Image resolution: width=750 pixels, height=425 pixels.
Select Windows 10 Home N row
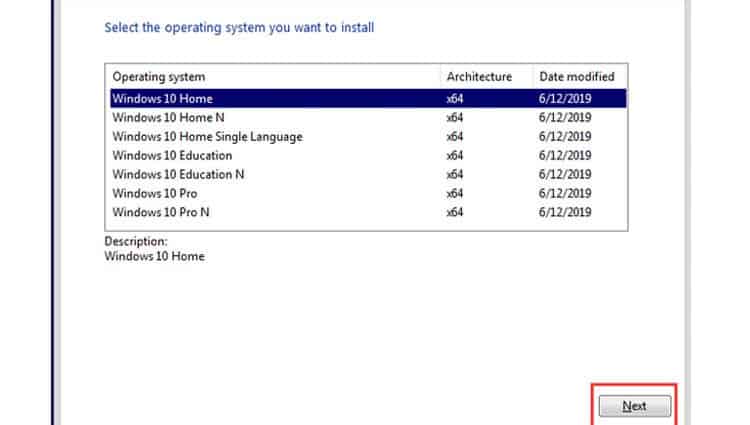click(368, 118)
